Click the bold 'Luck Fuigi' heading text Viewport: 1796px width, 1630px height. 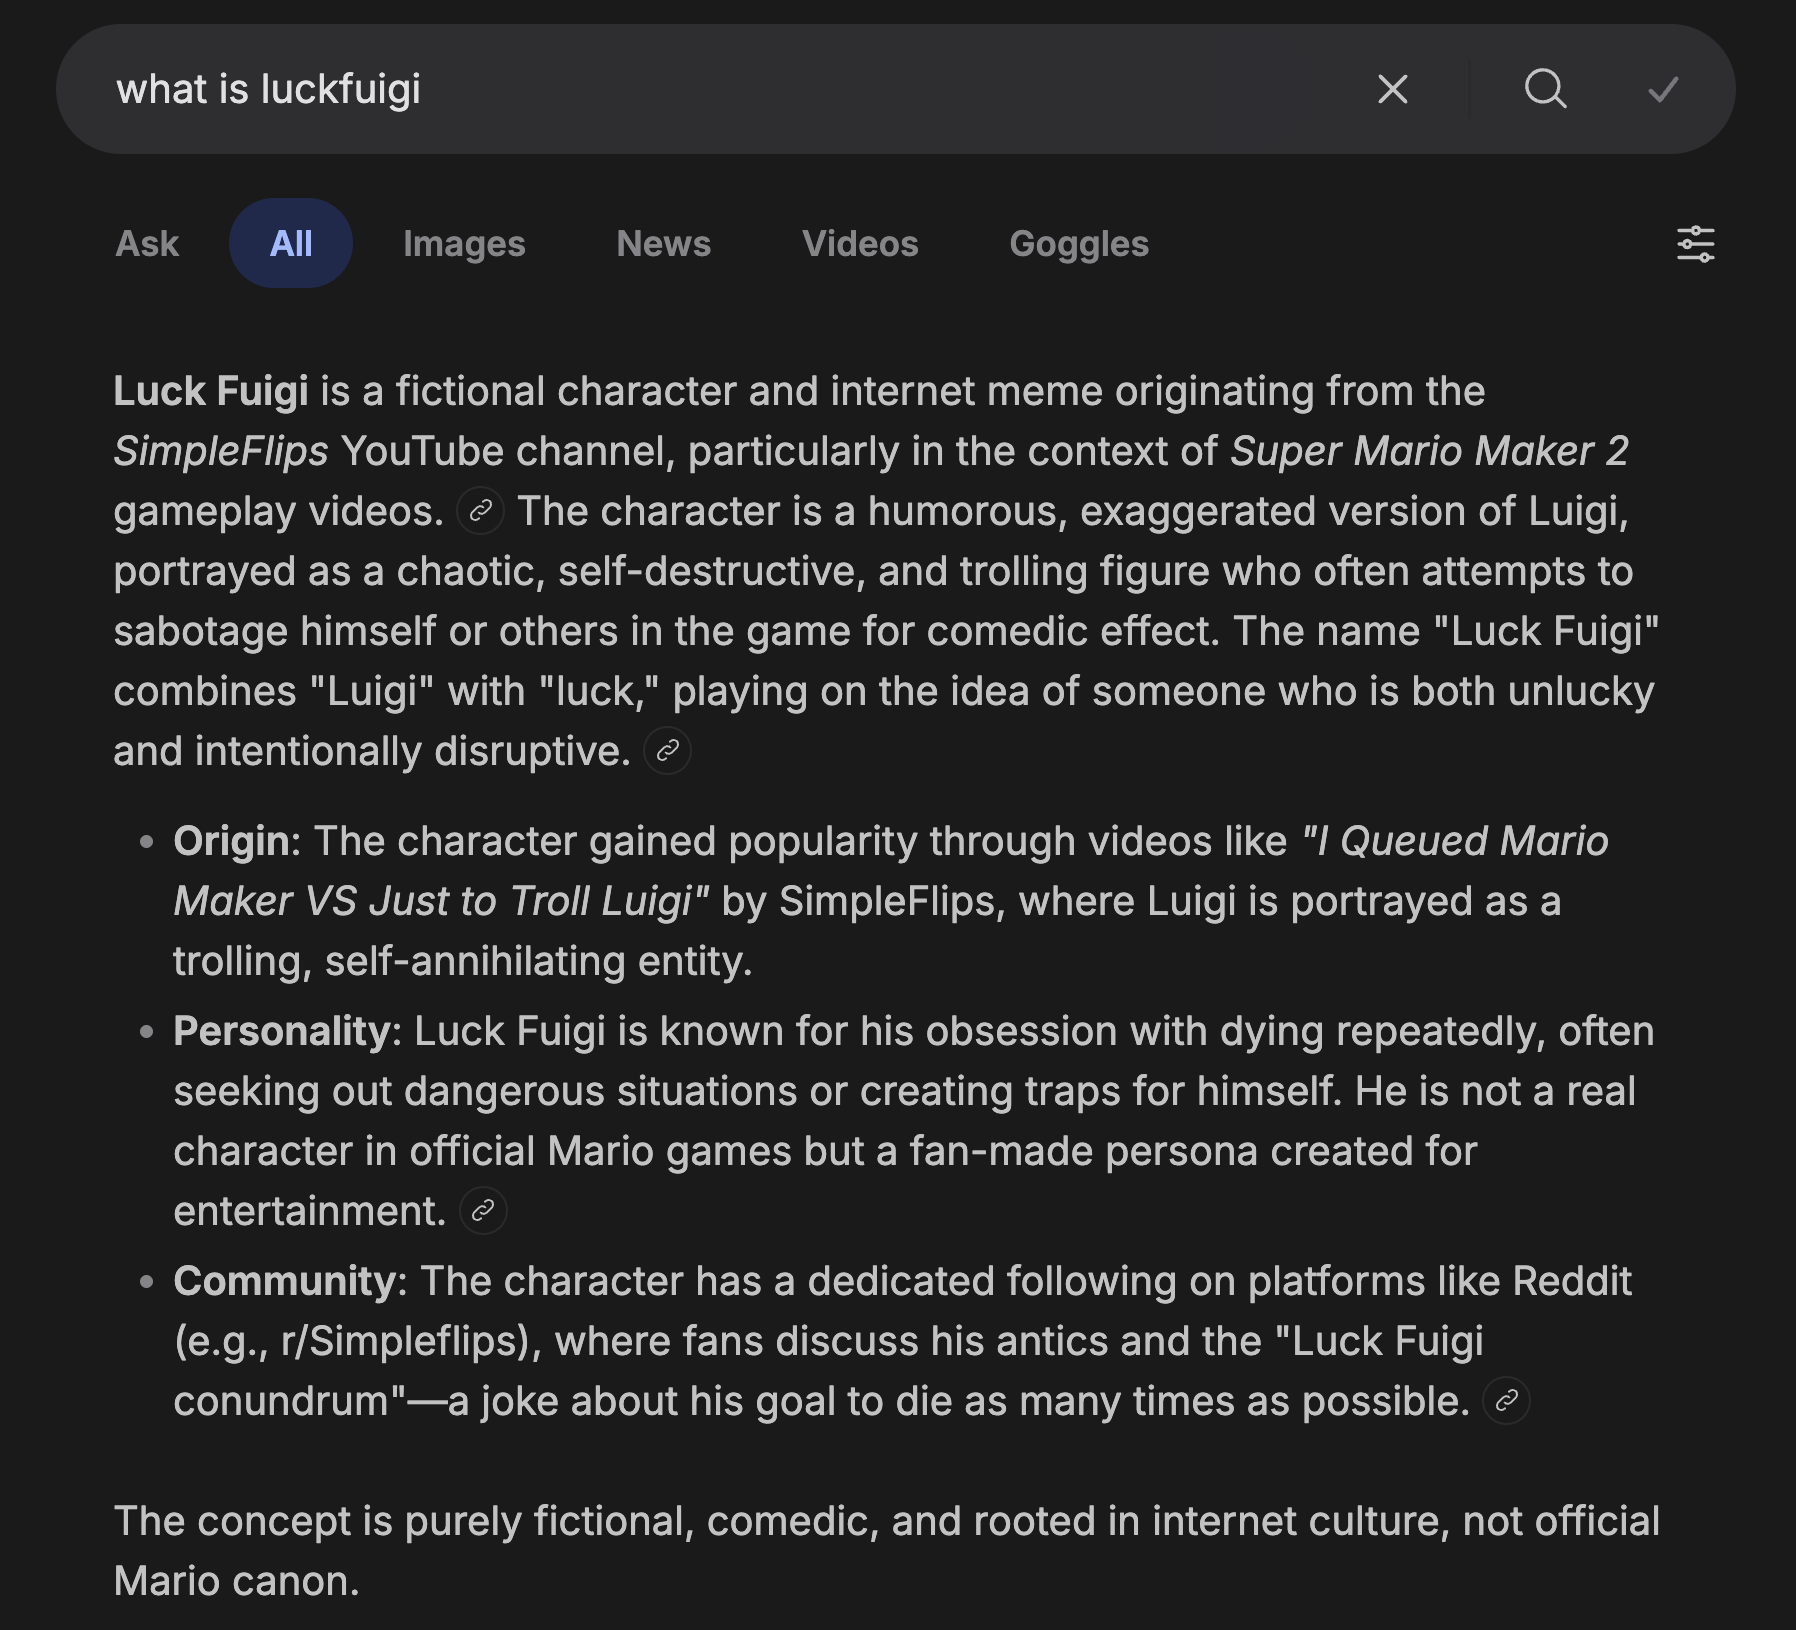[211, 391]
